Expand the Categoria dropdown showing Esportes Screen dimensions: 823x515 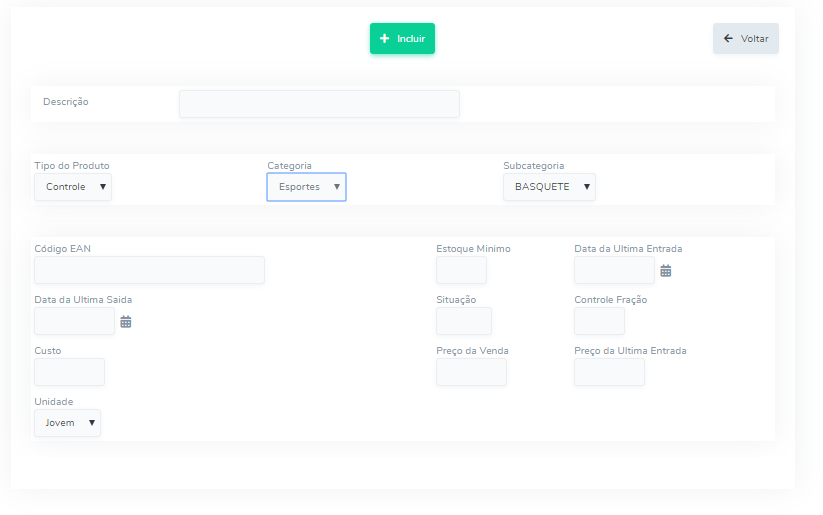(306, 187)
